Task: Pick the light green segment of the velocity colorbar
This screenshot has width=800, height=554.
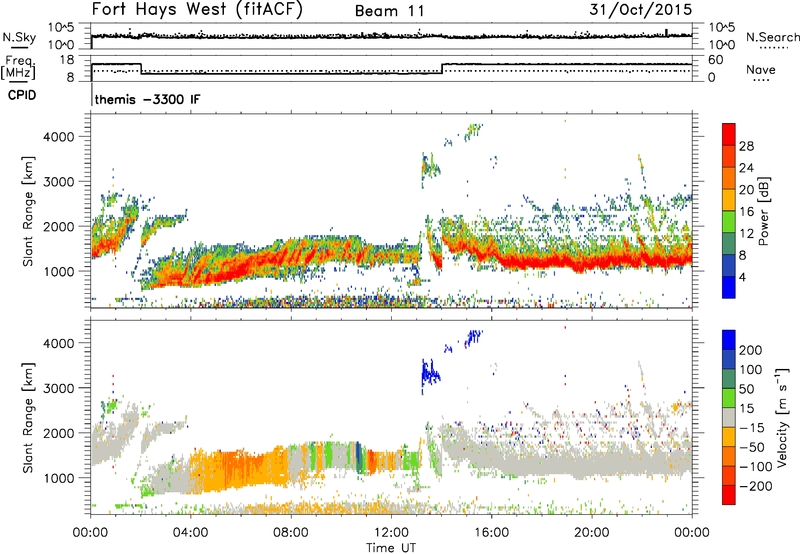Action: (x=729, y=398)
